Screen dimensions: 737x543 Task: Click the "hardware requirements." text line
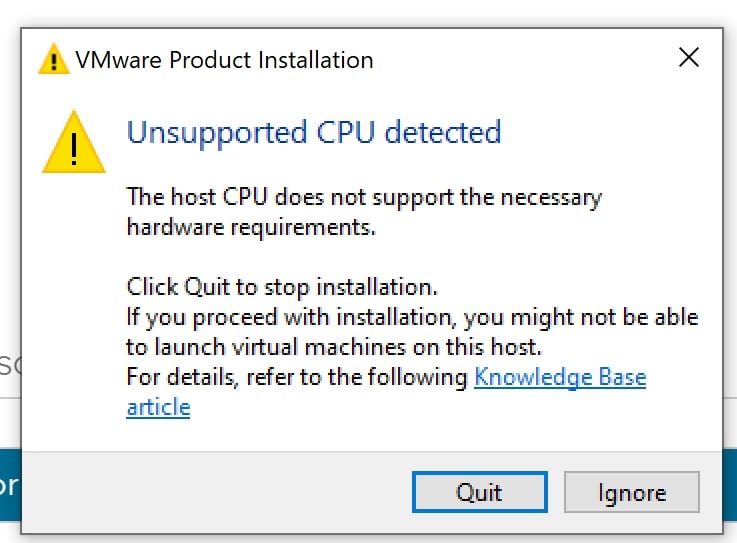tap(250, 227)
